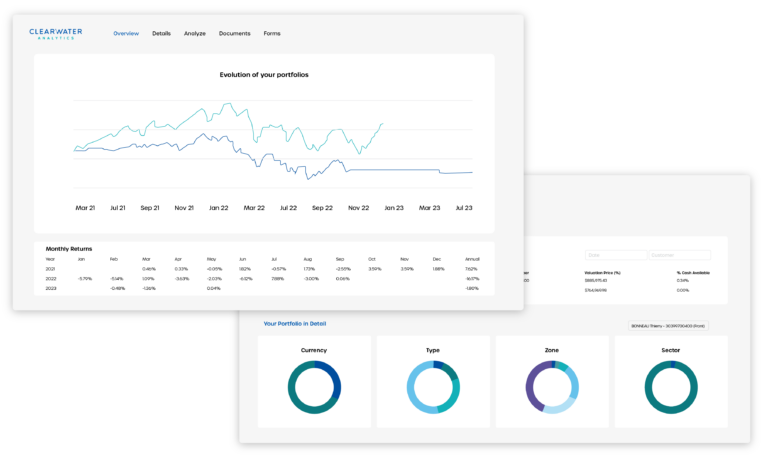
Task: Open the Overview tab
Action: pyautogui.click(x=126, y=34)
